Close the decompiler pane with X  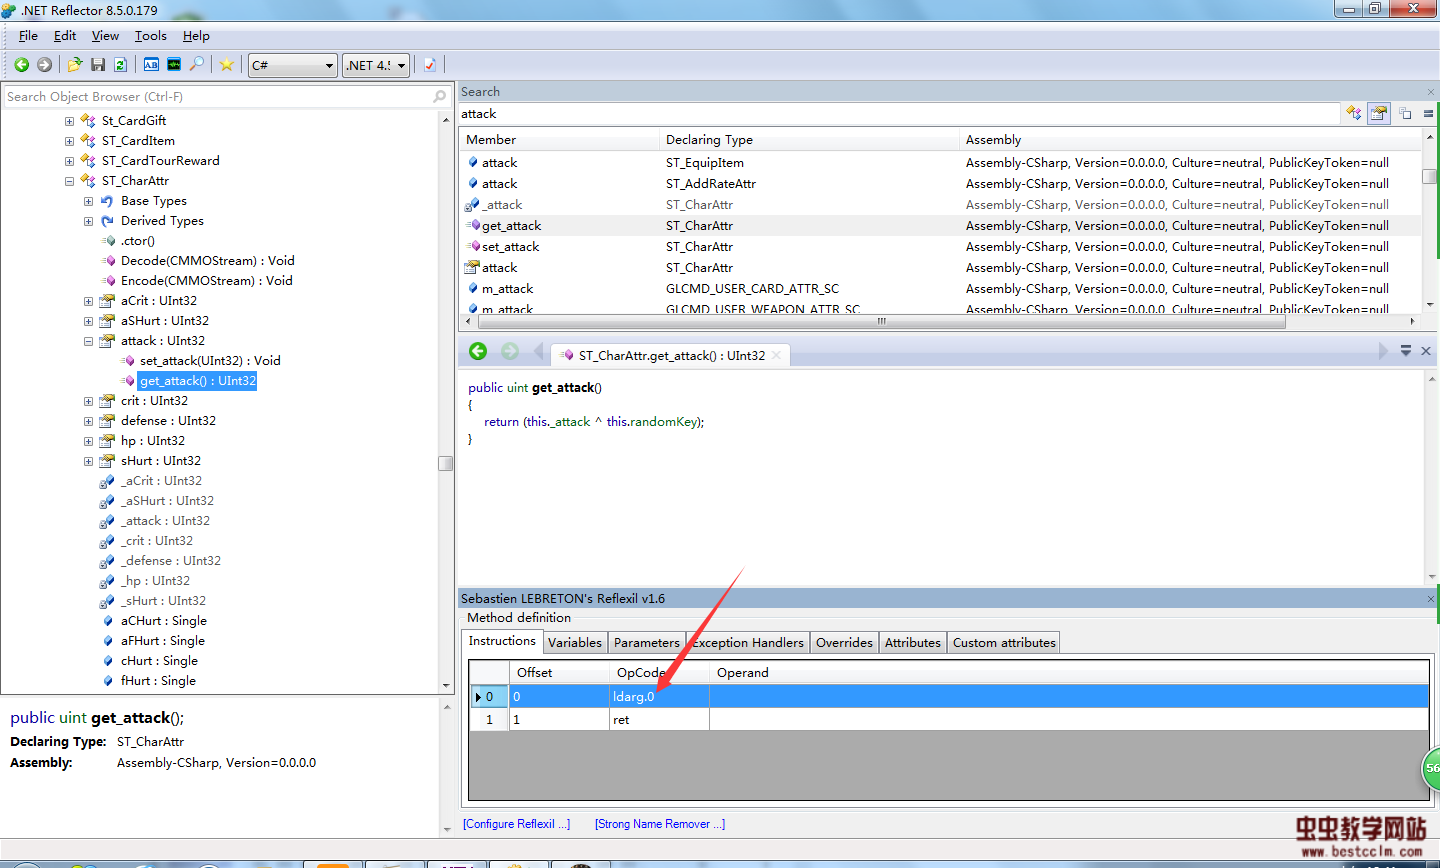click(1426, 351)
